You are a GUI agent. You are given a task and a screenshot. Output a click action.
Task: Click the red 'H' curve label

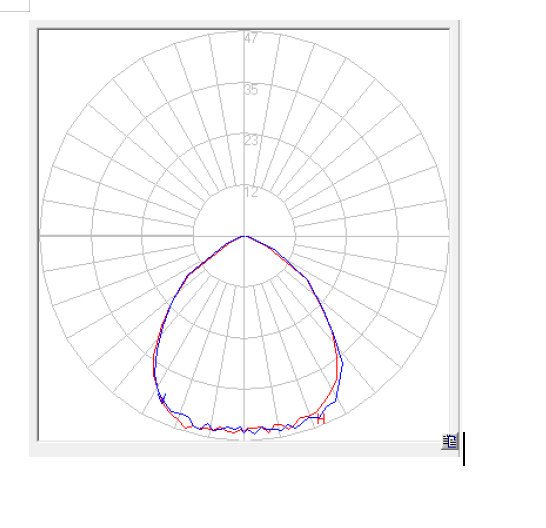click(x=321, y=419)
